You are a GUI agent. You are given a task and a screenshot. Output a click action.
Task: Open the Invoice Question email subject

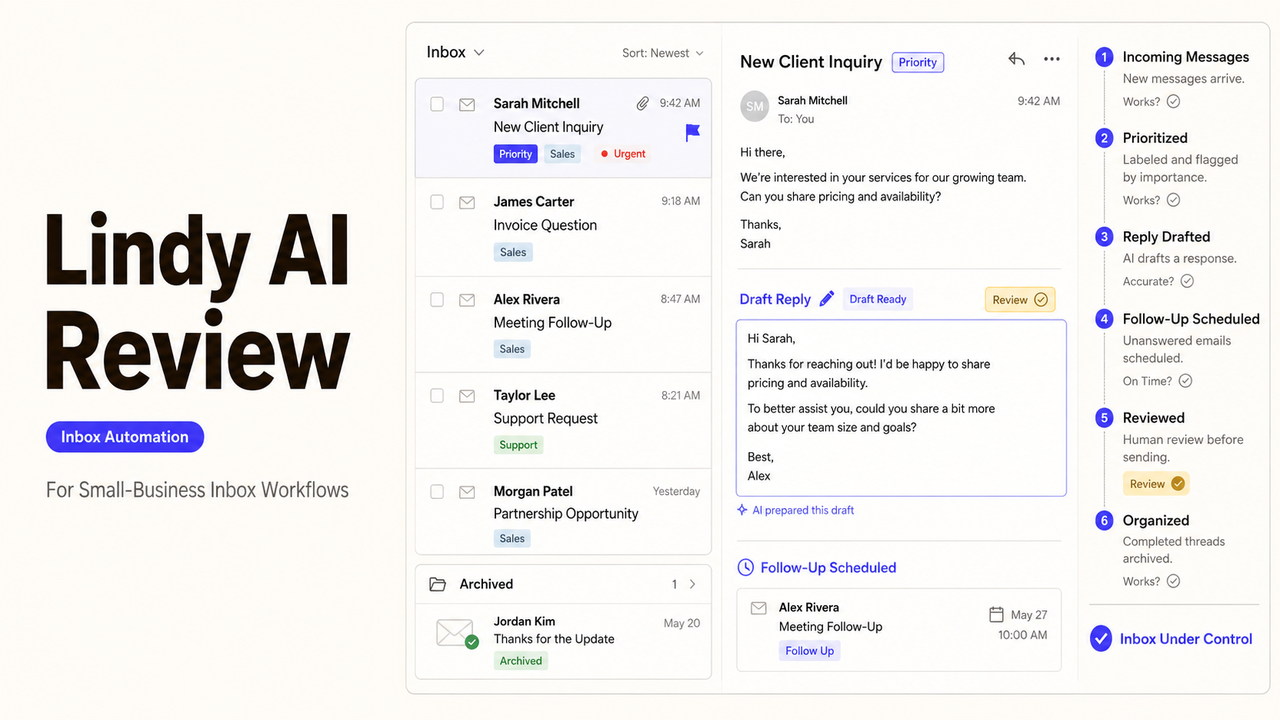(545, 225)
